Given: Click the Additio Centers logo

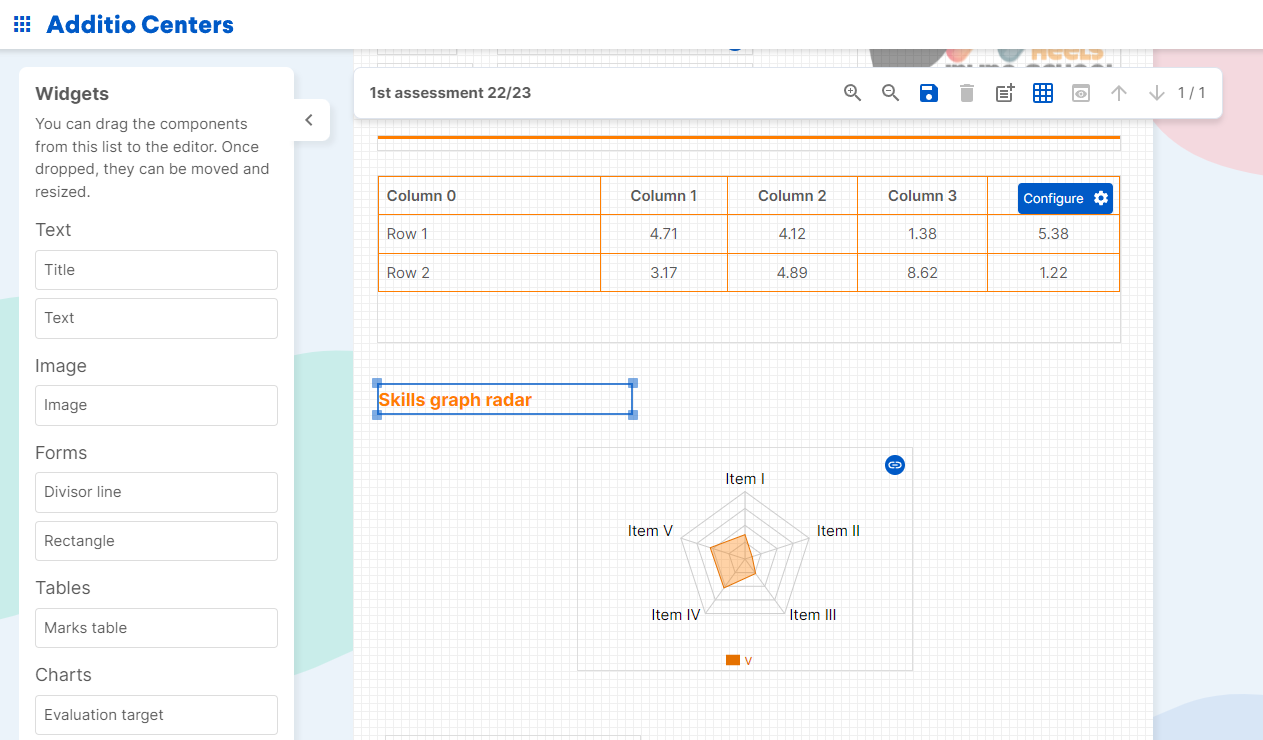Looking at the screenshot, I should pos(140,24).
